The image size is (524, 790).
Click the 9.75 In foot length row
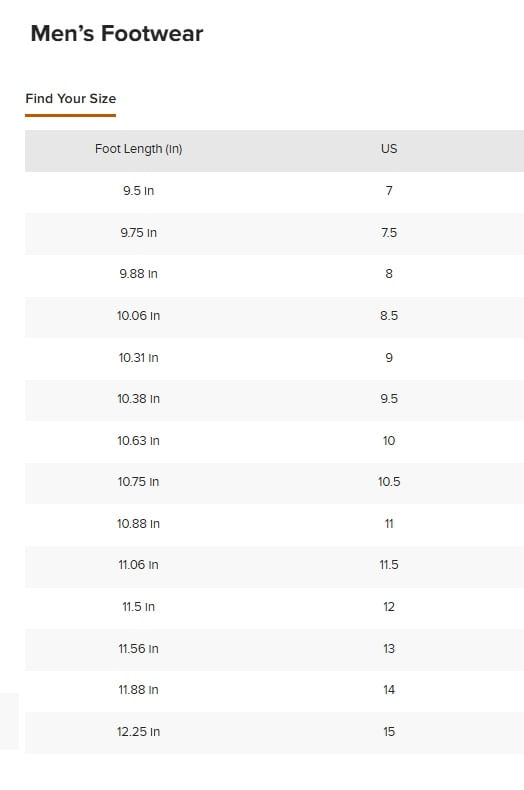click(x=275, y=233)
